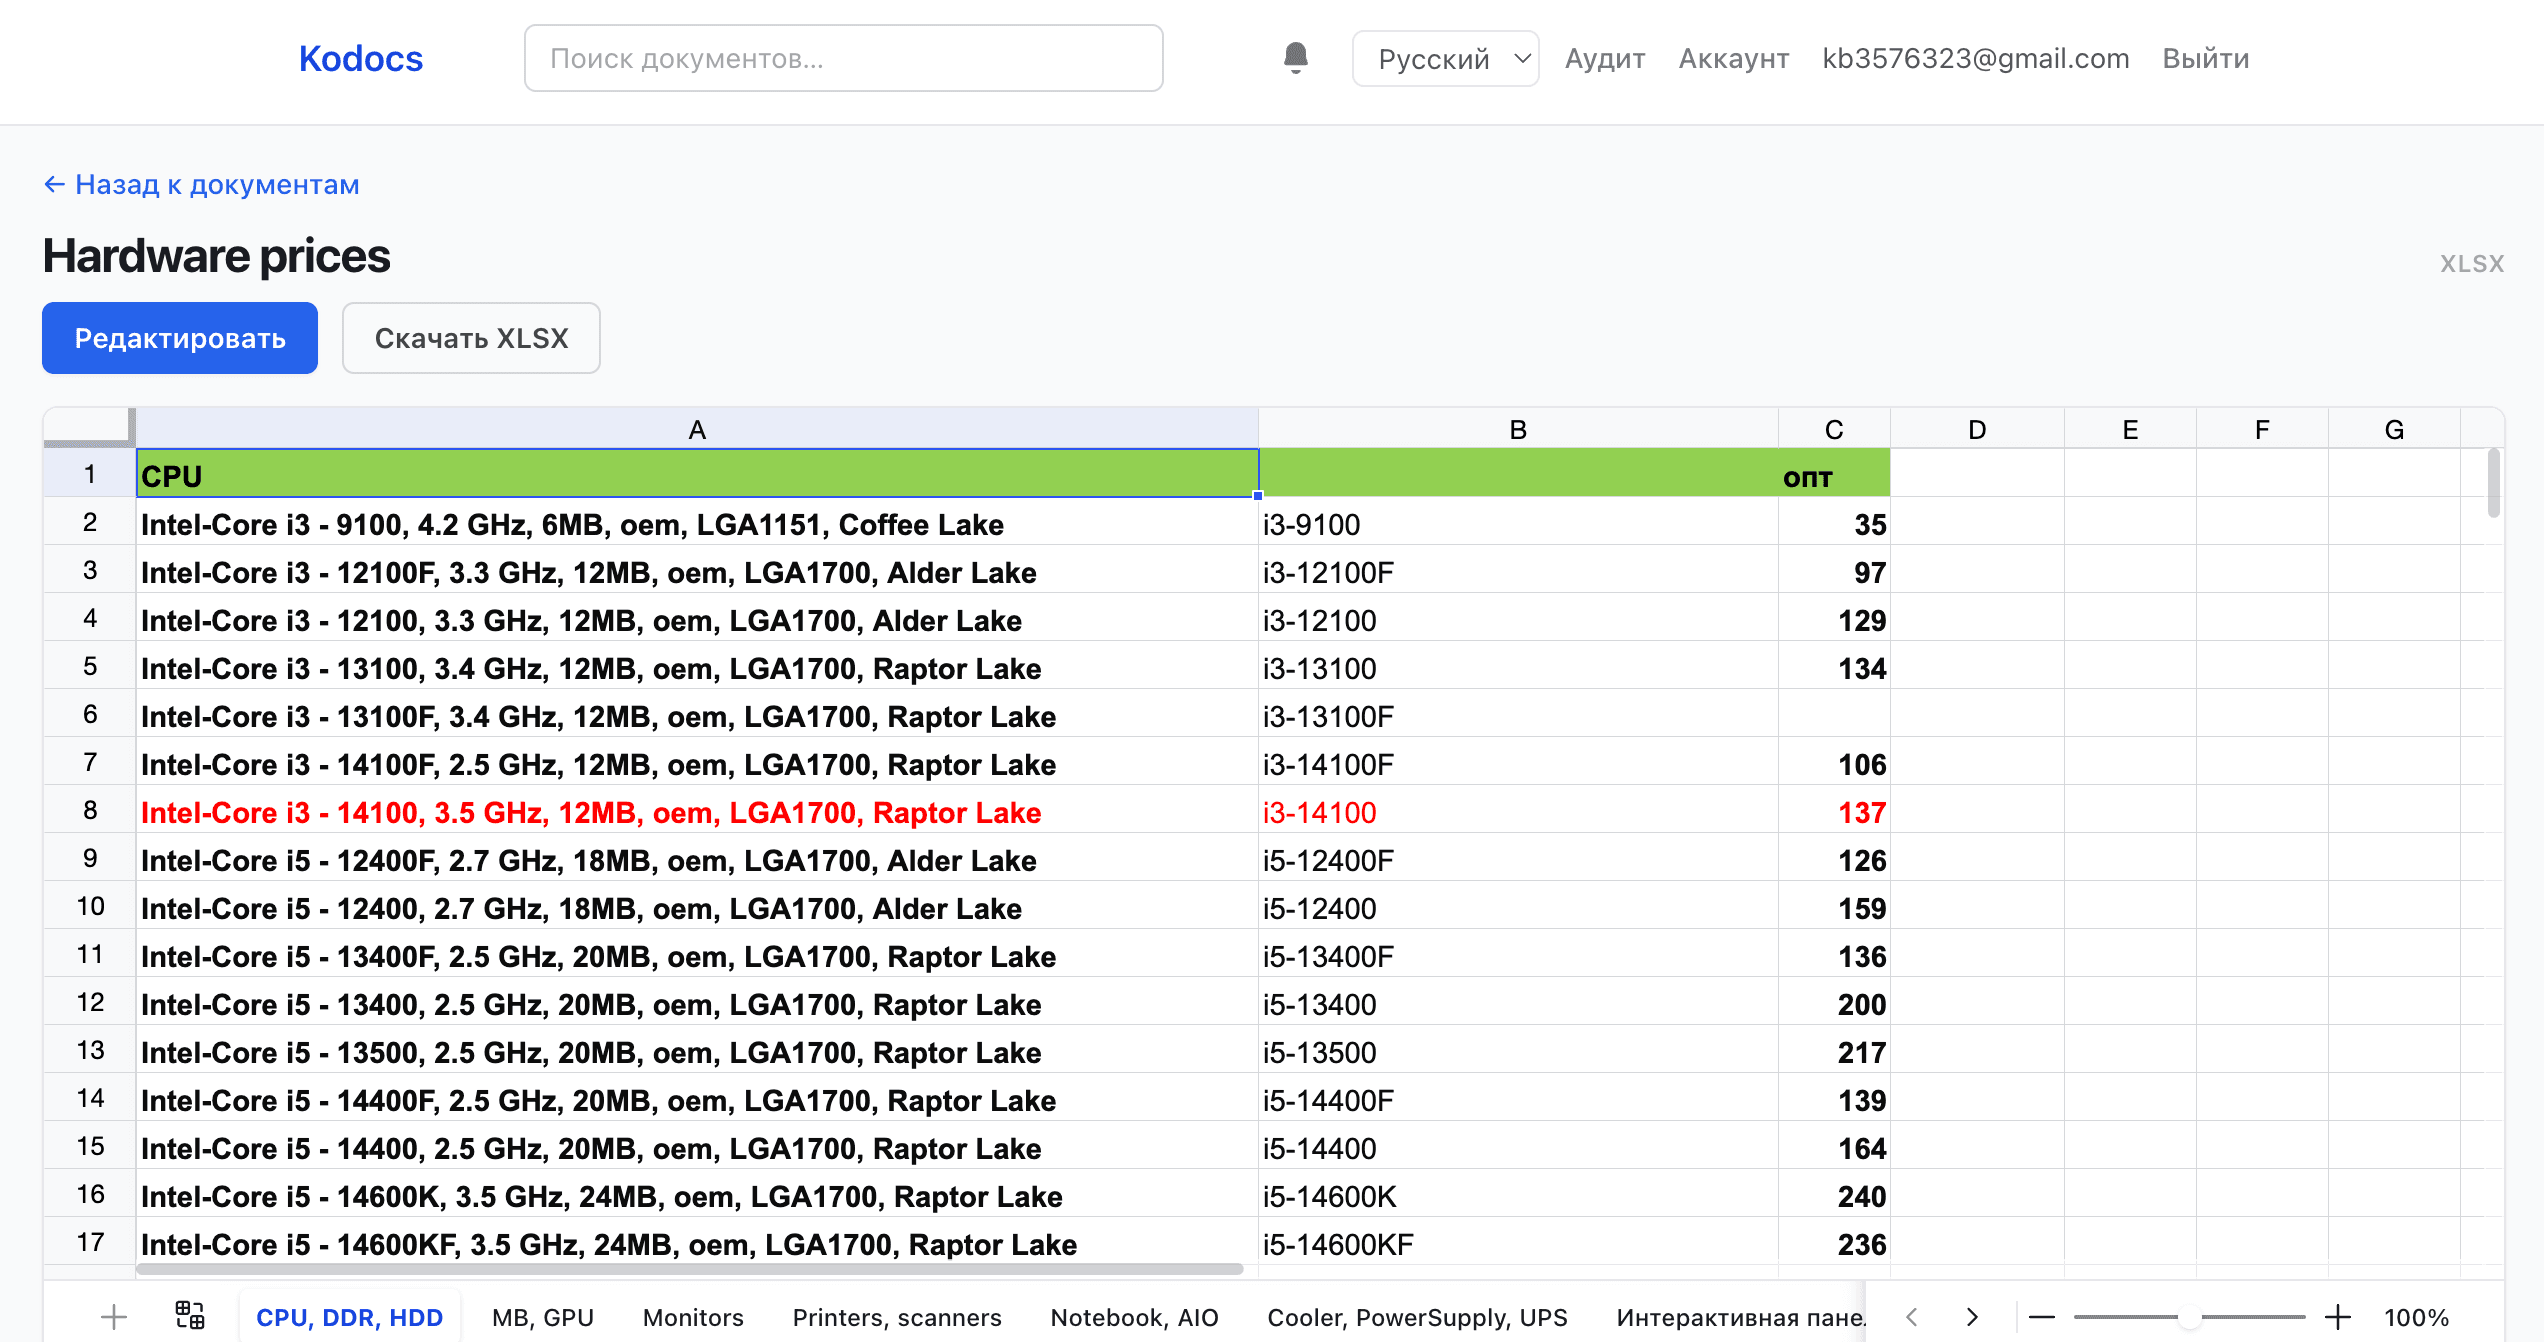Click the select-all corner of the grid
This screenshot has height=1342, width=2544.
coord(89,427)
